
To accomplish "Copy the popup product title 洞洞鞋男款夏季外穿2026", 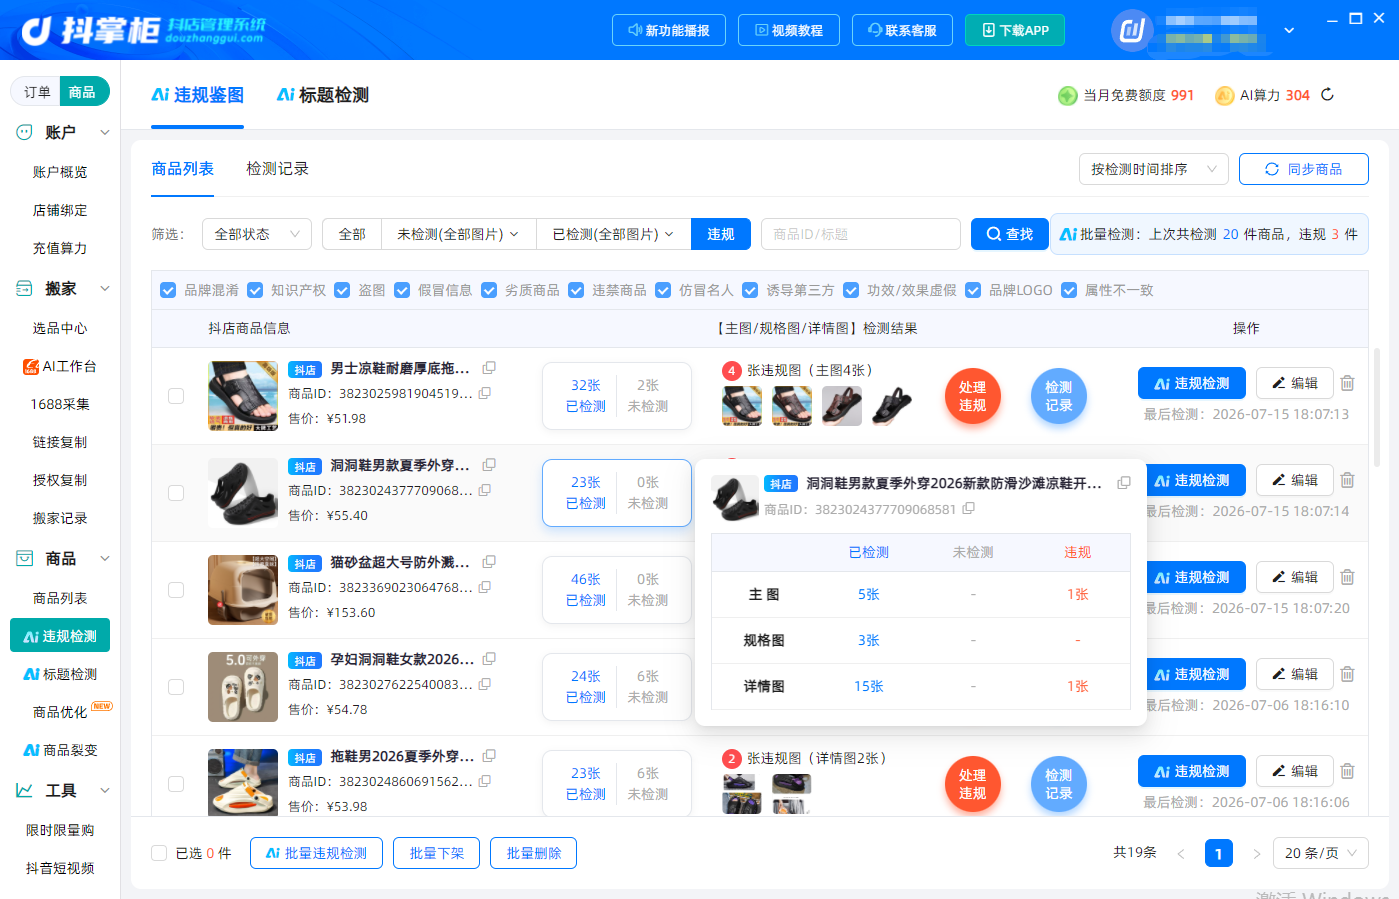I will (x=1124, y=483).
